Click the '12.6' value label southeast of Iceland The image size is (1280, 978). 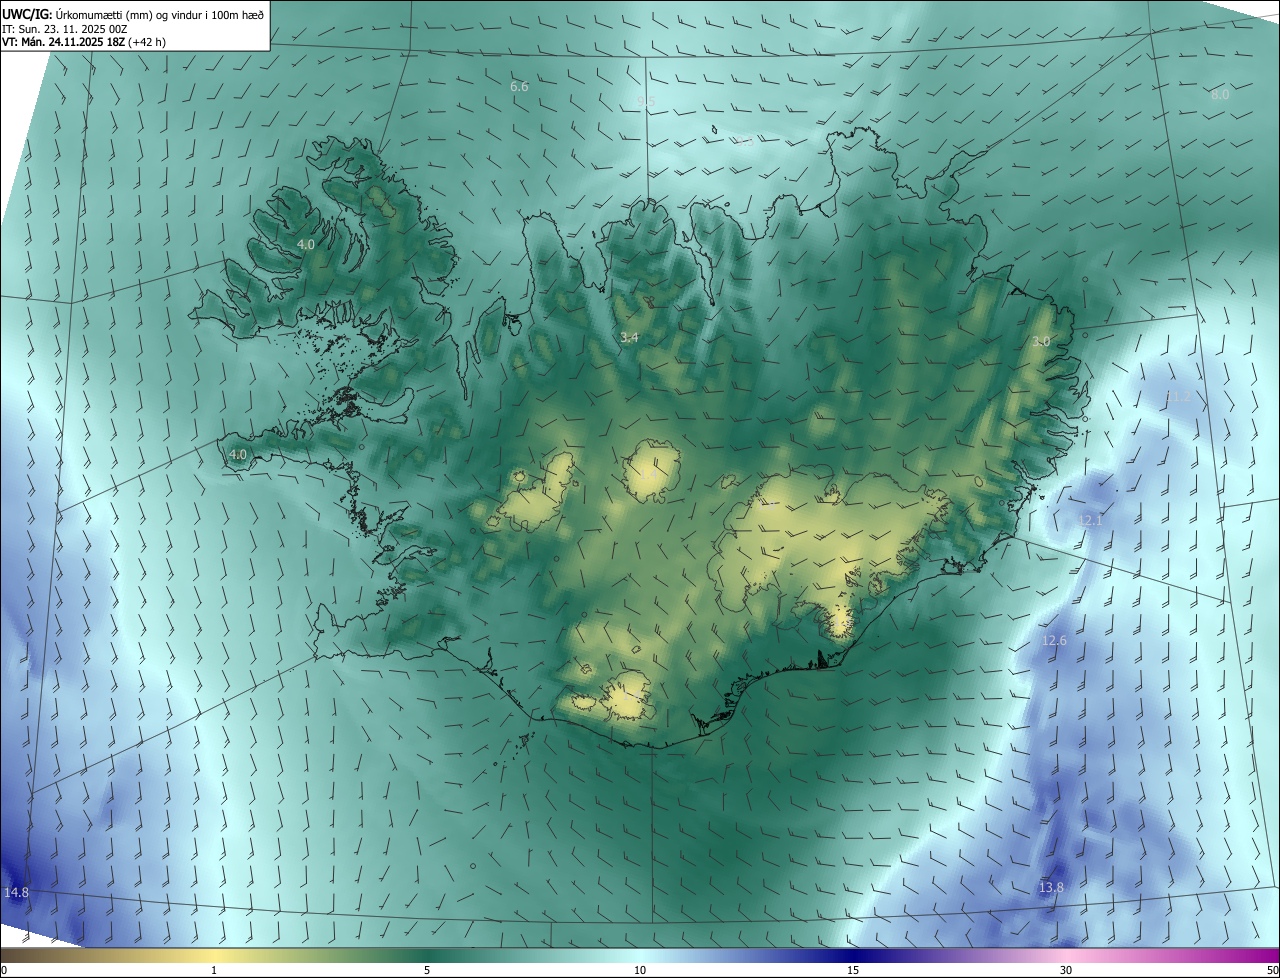pos(1054,640)
